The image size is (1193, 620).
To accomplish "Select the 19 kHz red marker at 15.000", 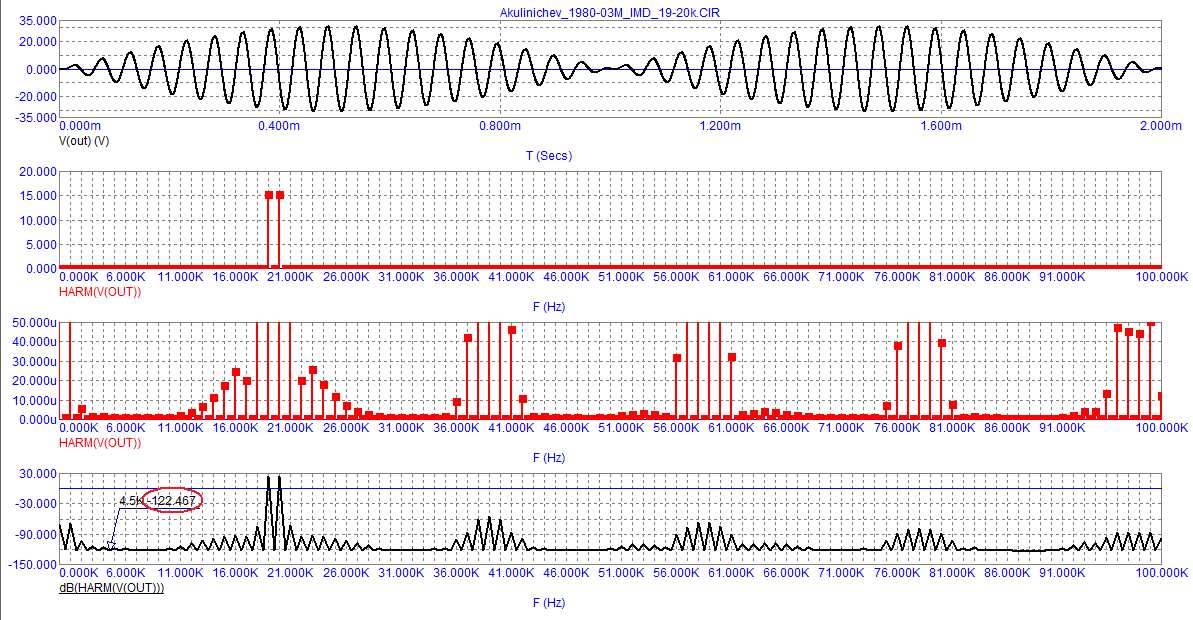I will pyautogui.click(x=269, y=196).
